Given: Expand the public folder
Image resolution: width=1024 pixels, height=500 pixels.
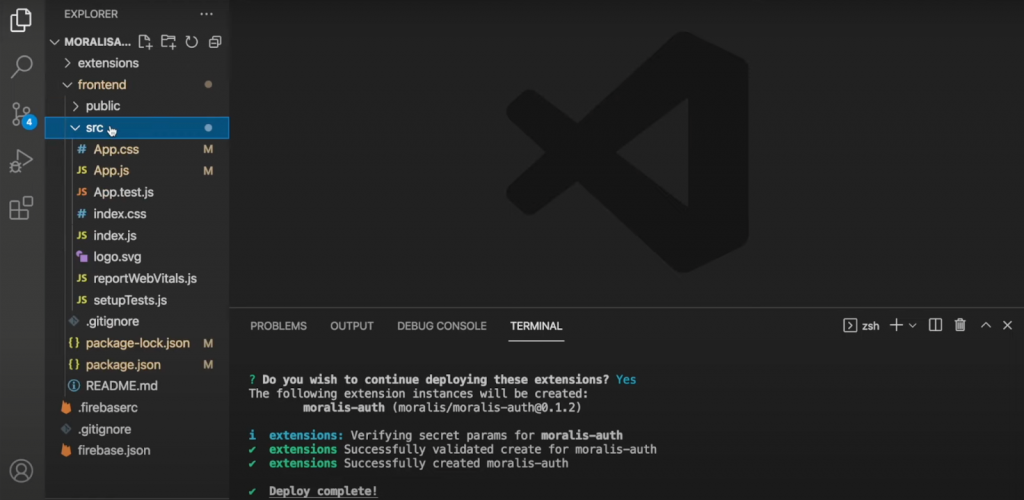Looking at the screenshot, I should (x=102, y=106).
